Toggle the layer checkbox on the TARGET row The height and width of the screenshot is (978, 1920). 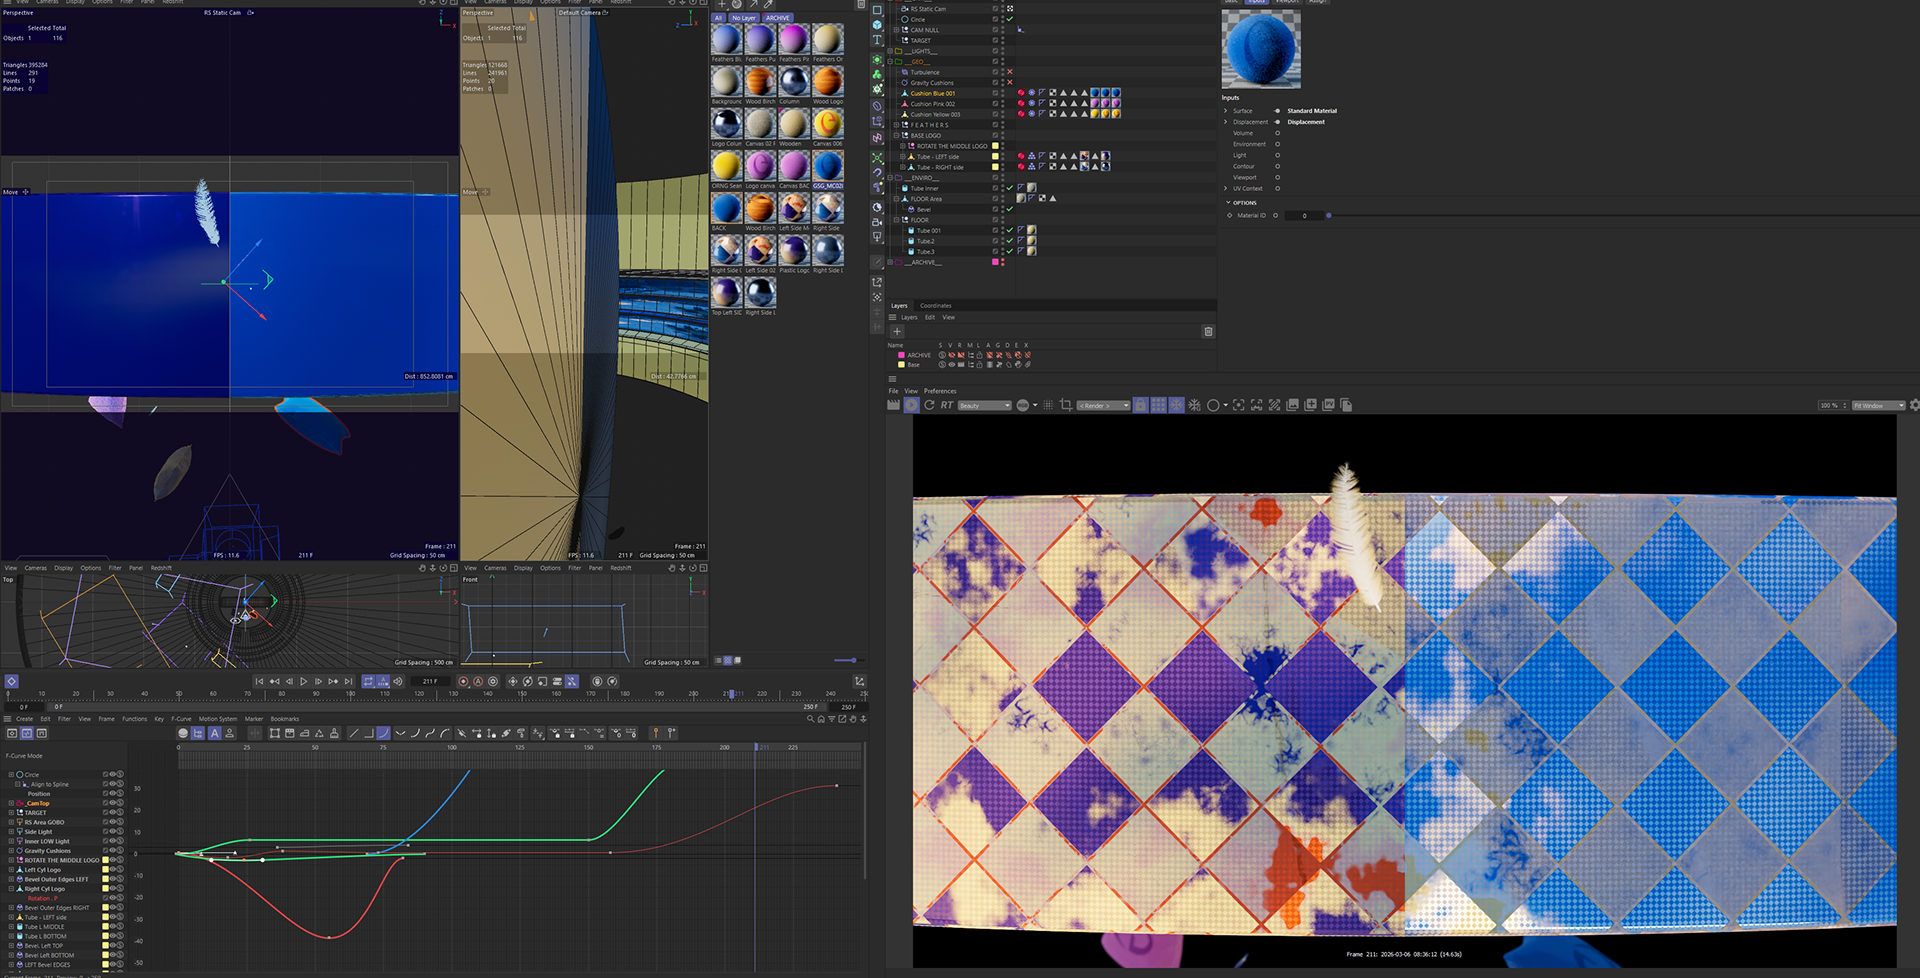click(x=995, y=40)
